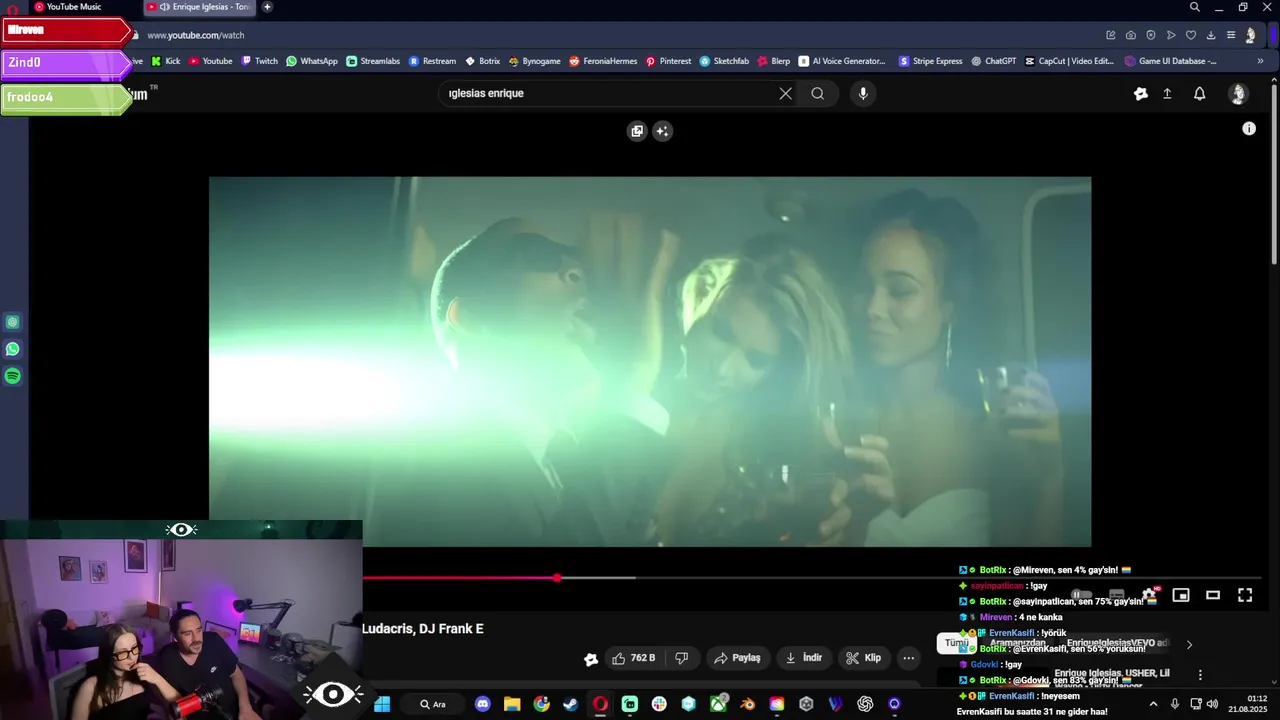Open the Bynogame bookmark

[x=535, y=61]
